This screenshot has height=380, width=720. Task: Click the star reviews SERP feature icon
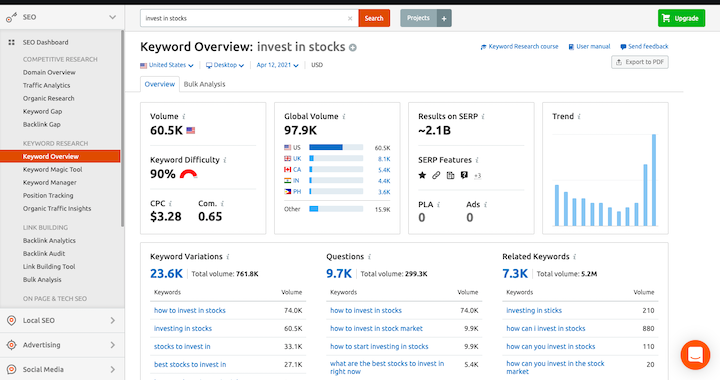(422, 175)
